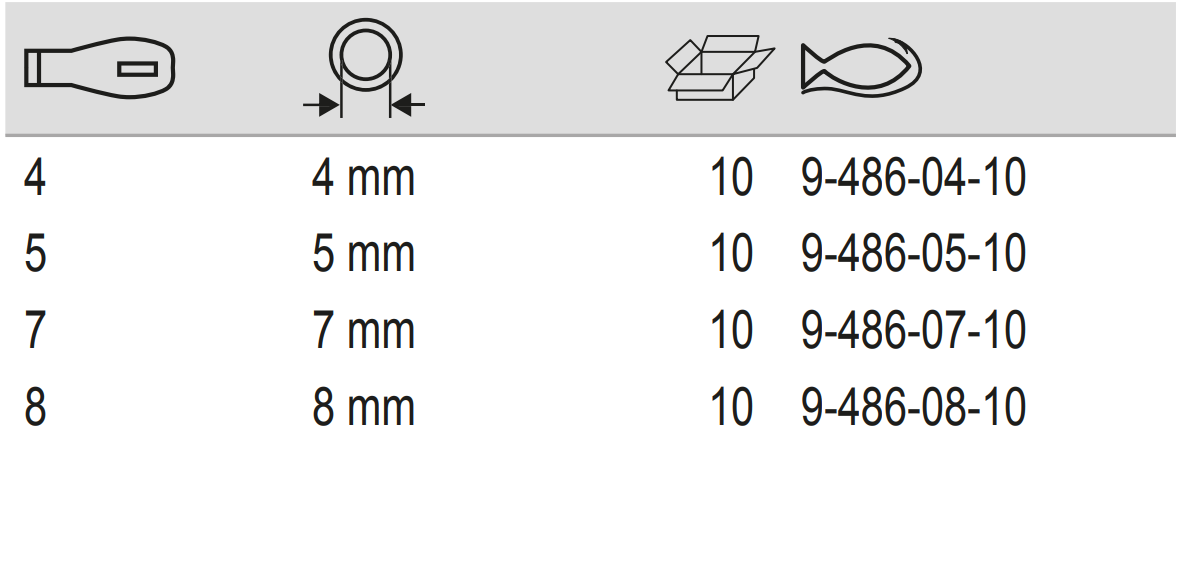Image resolution: width=1182 pixels, height=588 pixels.
Task: Click the 8 mm diameter value
Action: click(x=363, y=408)
